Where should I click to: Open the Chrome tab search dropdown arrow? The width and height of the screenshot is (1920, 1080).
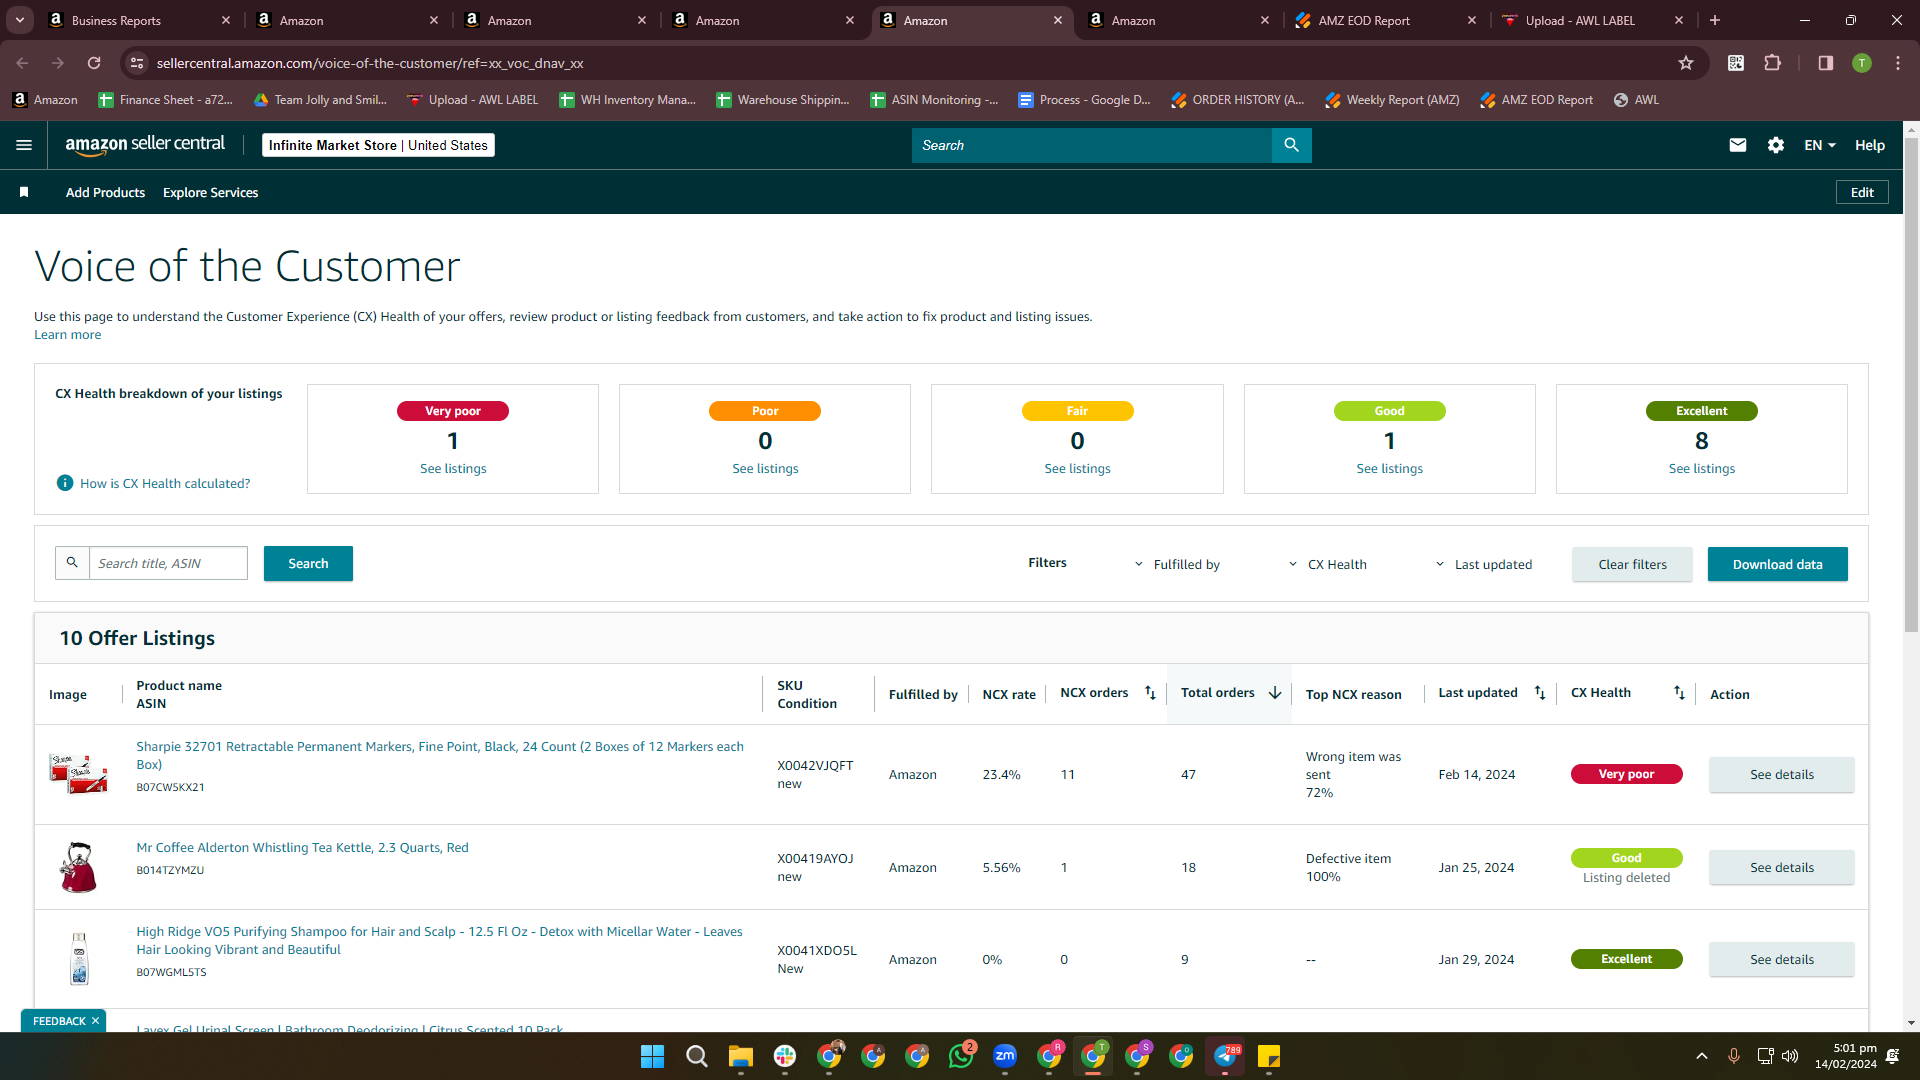19,20
